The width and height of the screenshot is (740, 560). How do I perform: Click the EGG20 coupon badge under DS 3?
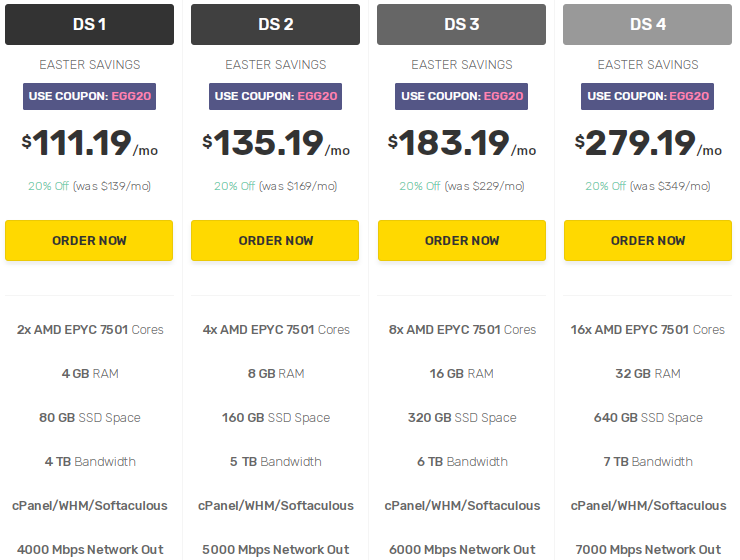pyautogui.click(x=461, y=96)
